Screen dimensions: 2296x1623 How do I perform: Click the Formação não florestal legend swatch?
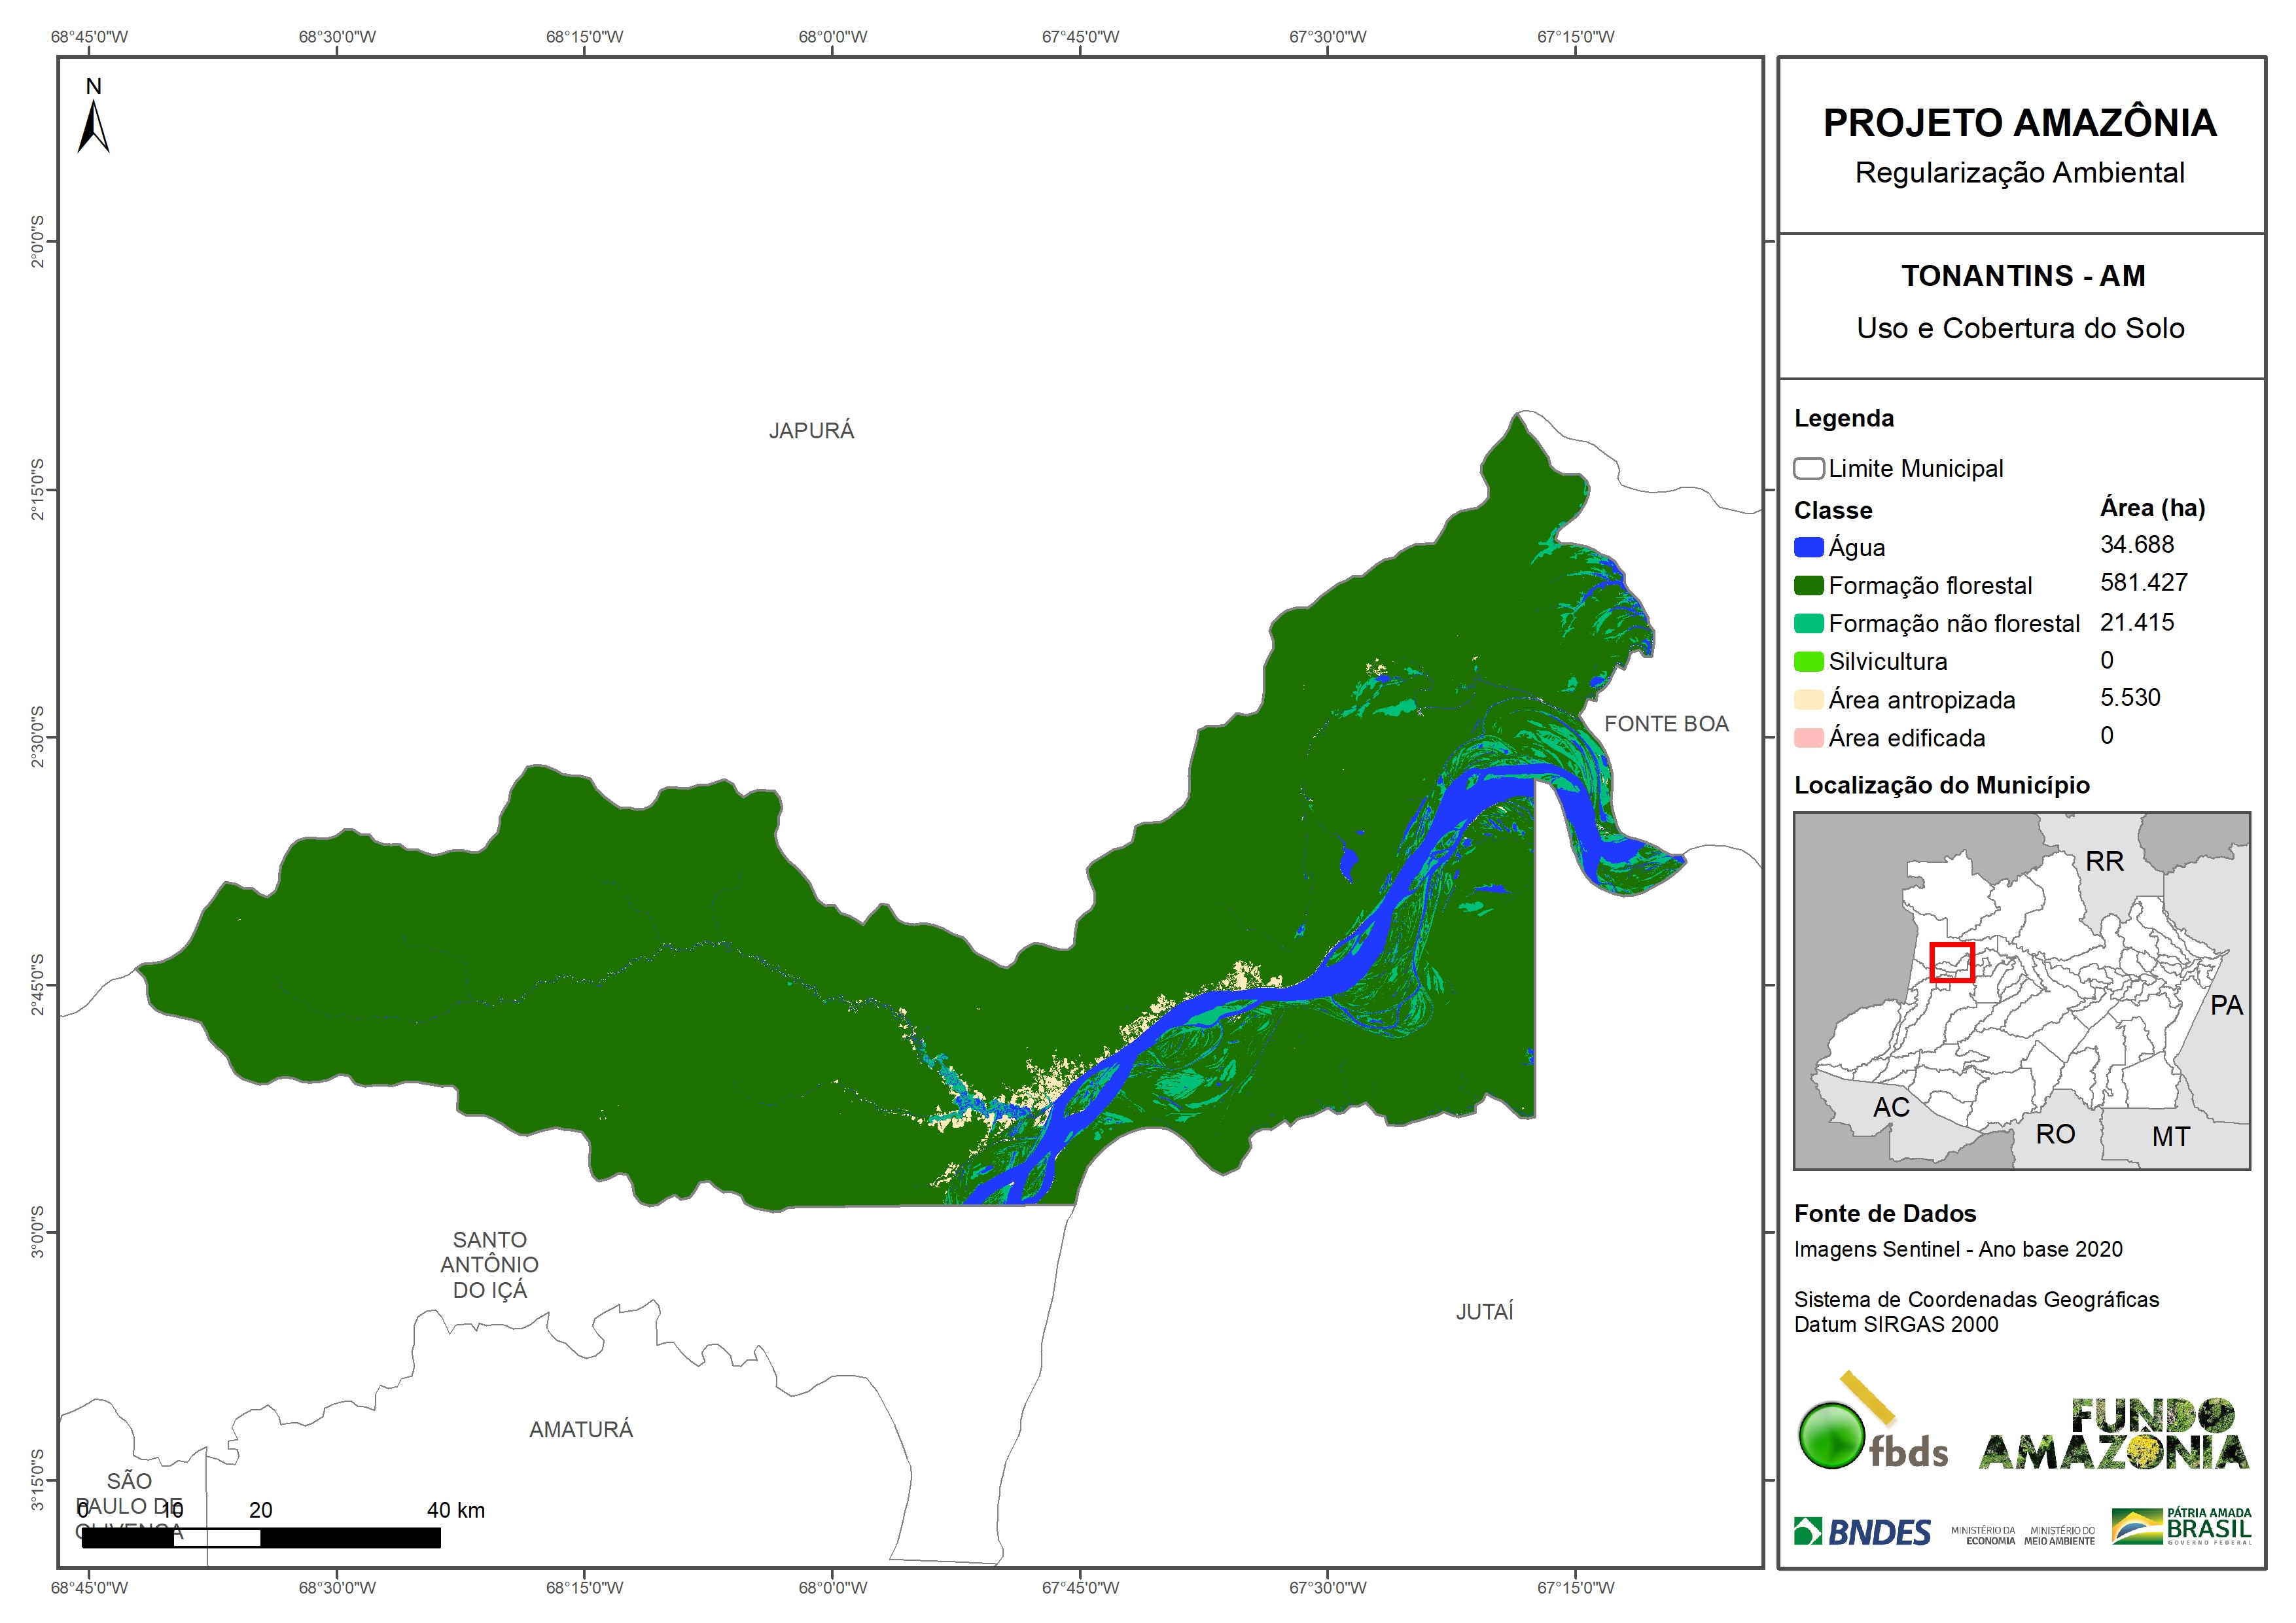click(x=1808, y=623)
